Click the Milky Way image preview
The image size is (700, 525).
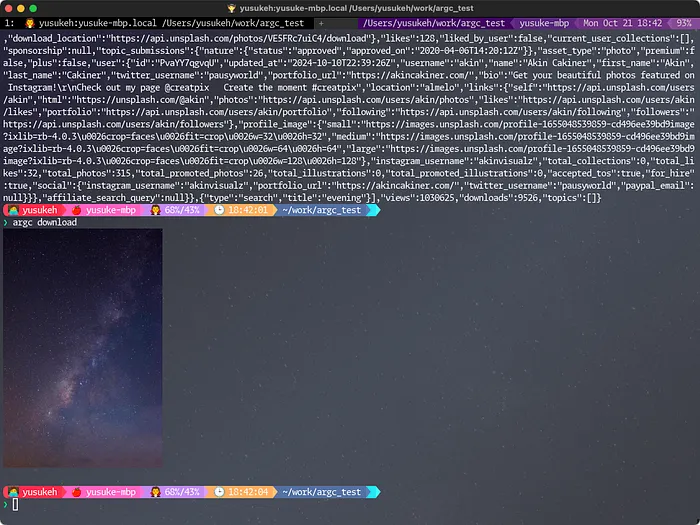(x=83, y=348)
